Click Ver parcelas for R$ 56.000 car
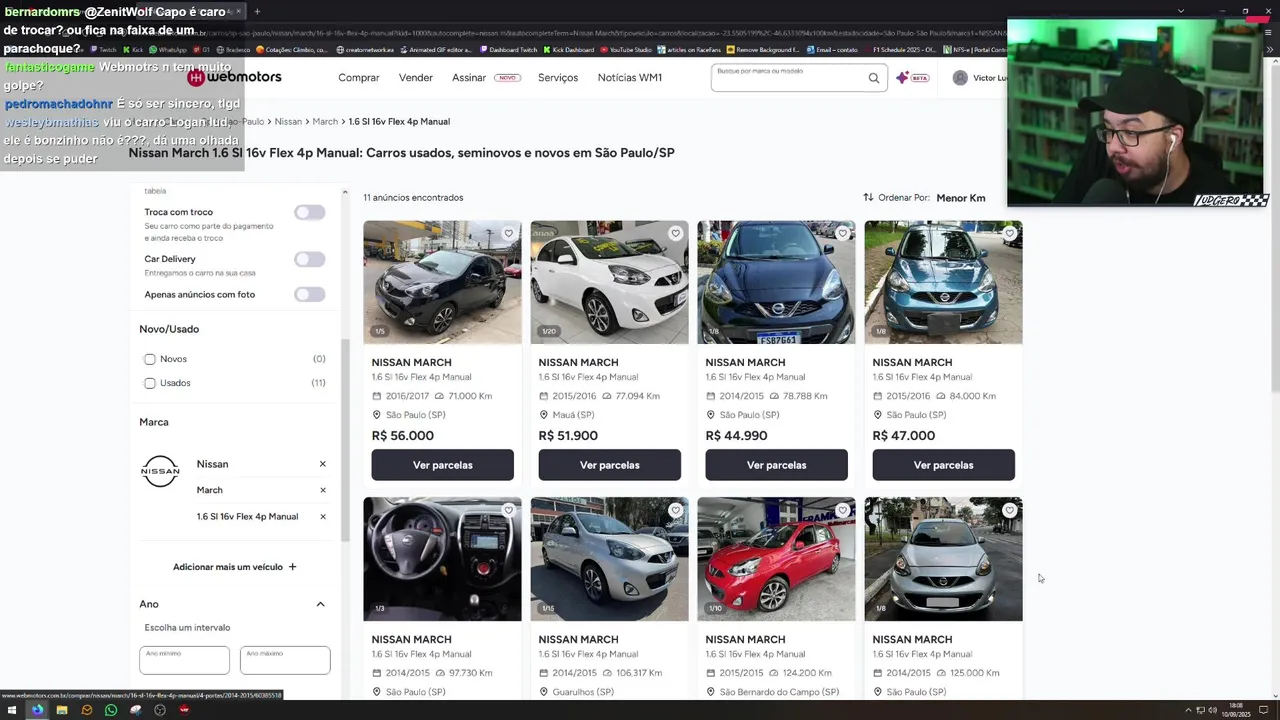 tap(442, 465)
